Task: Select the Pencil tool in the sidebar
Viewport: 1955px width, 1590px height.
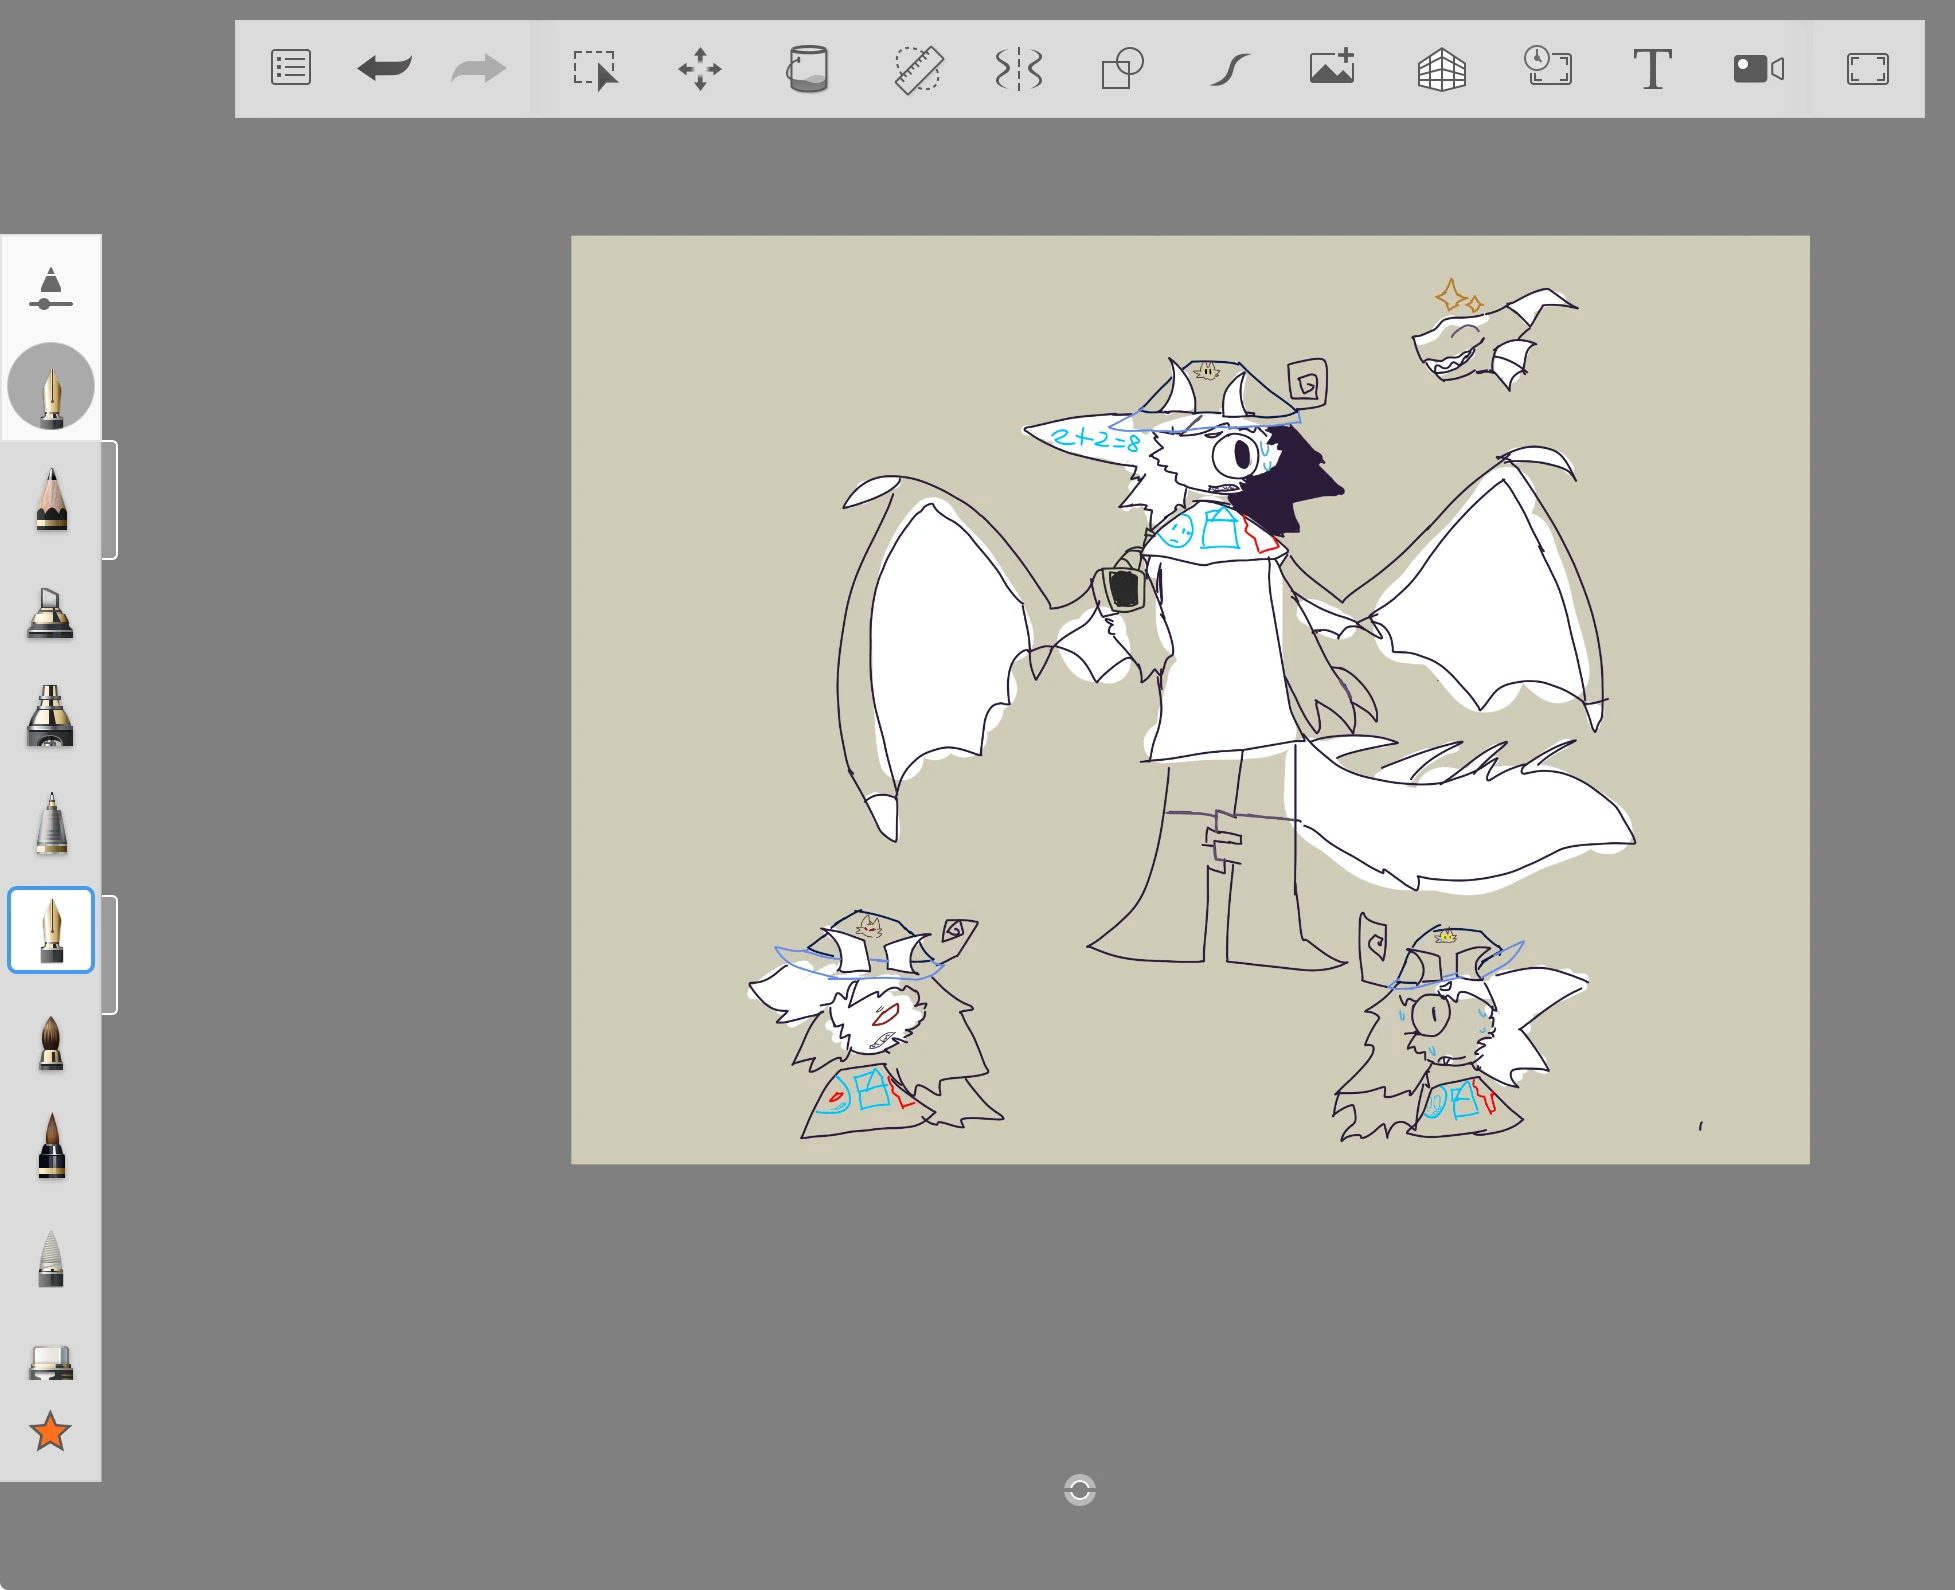Action: pos(51,500)
